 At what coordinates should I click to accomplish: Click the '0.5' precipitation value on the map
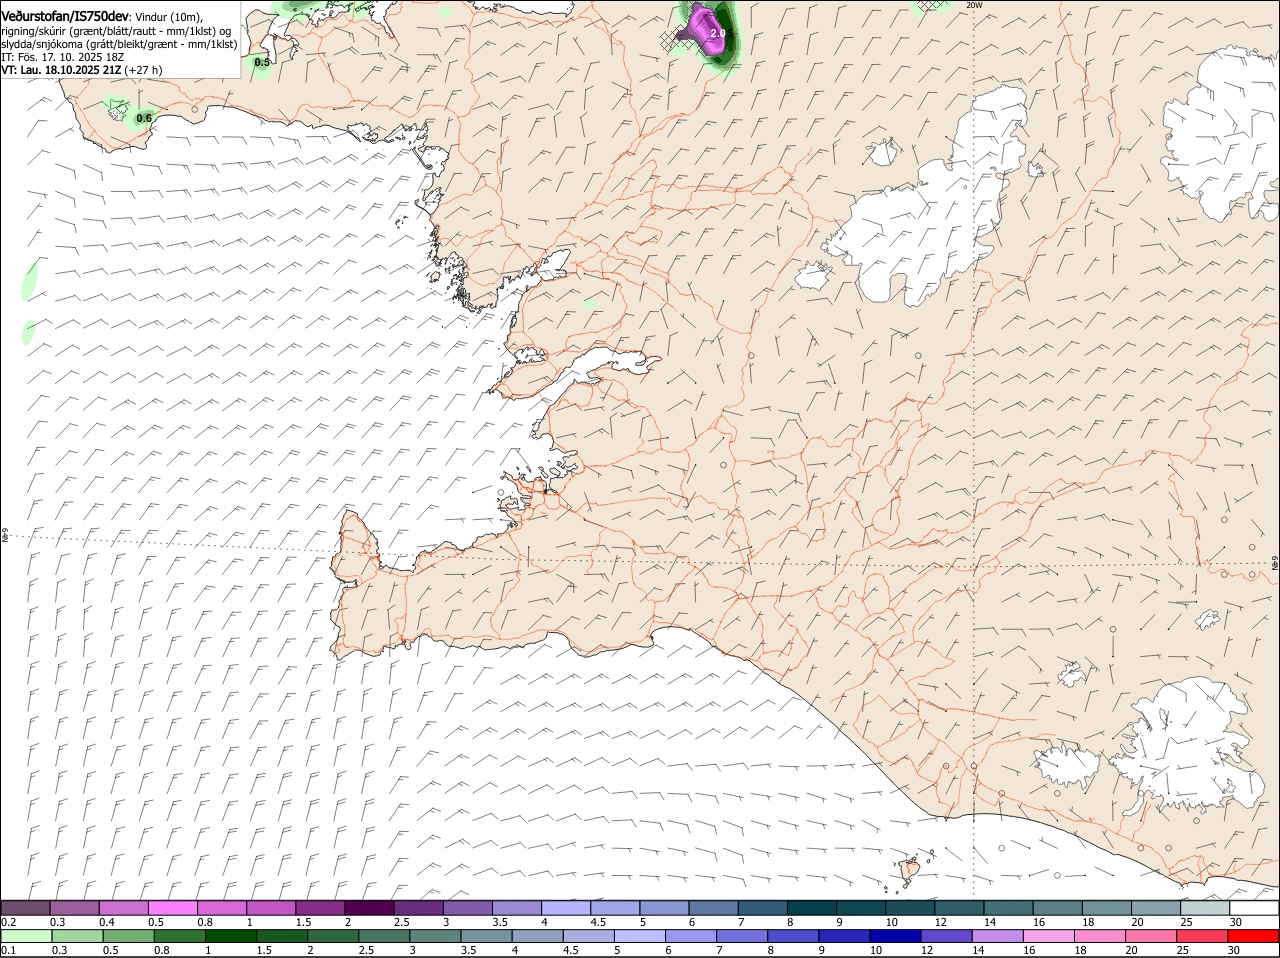262,62
